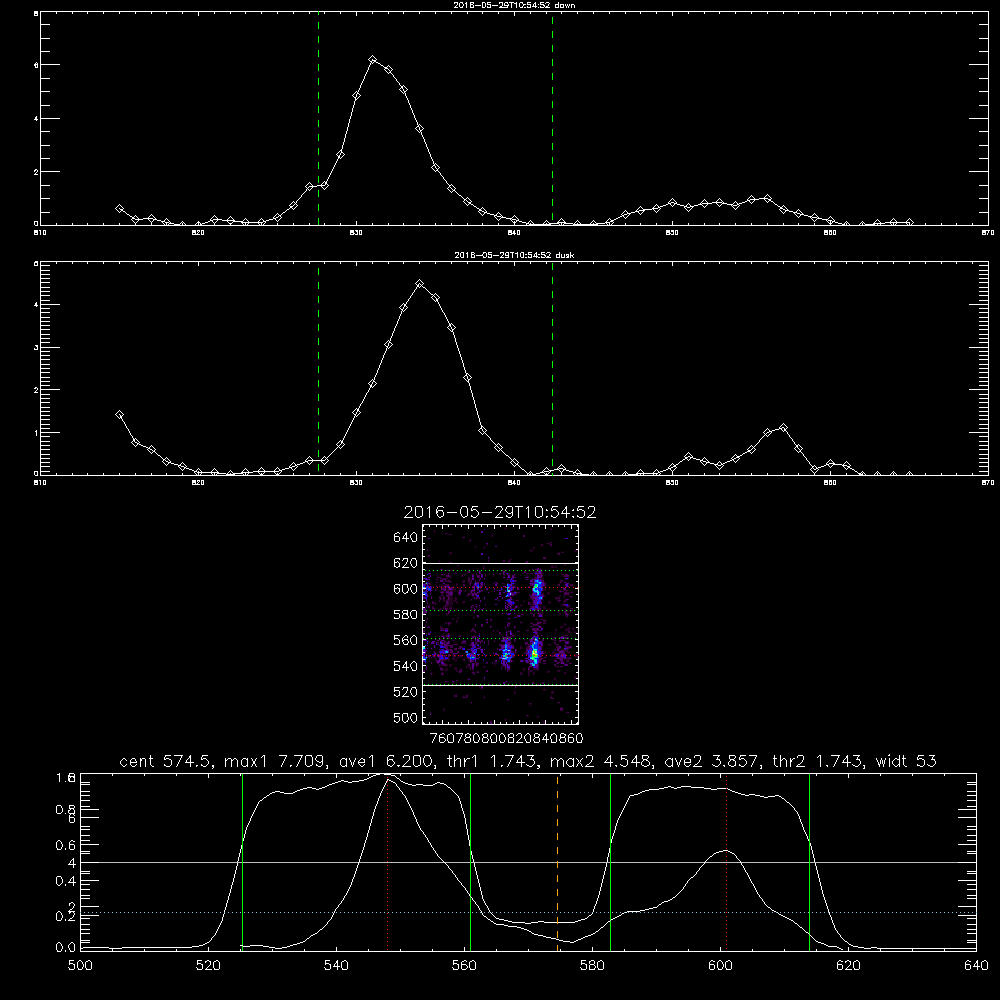1000x1000 pixels.
Task: Click the secondary peak of the dusk curve
Action: [x=783, y=427]
